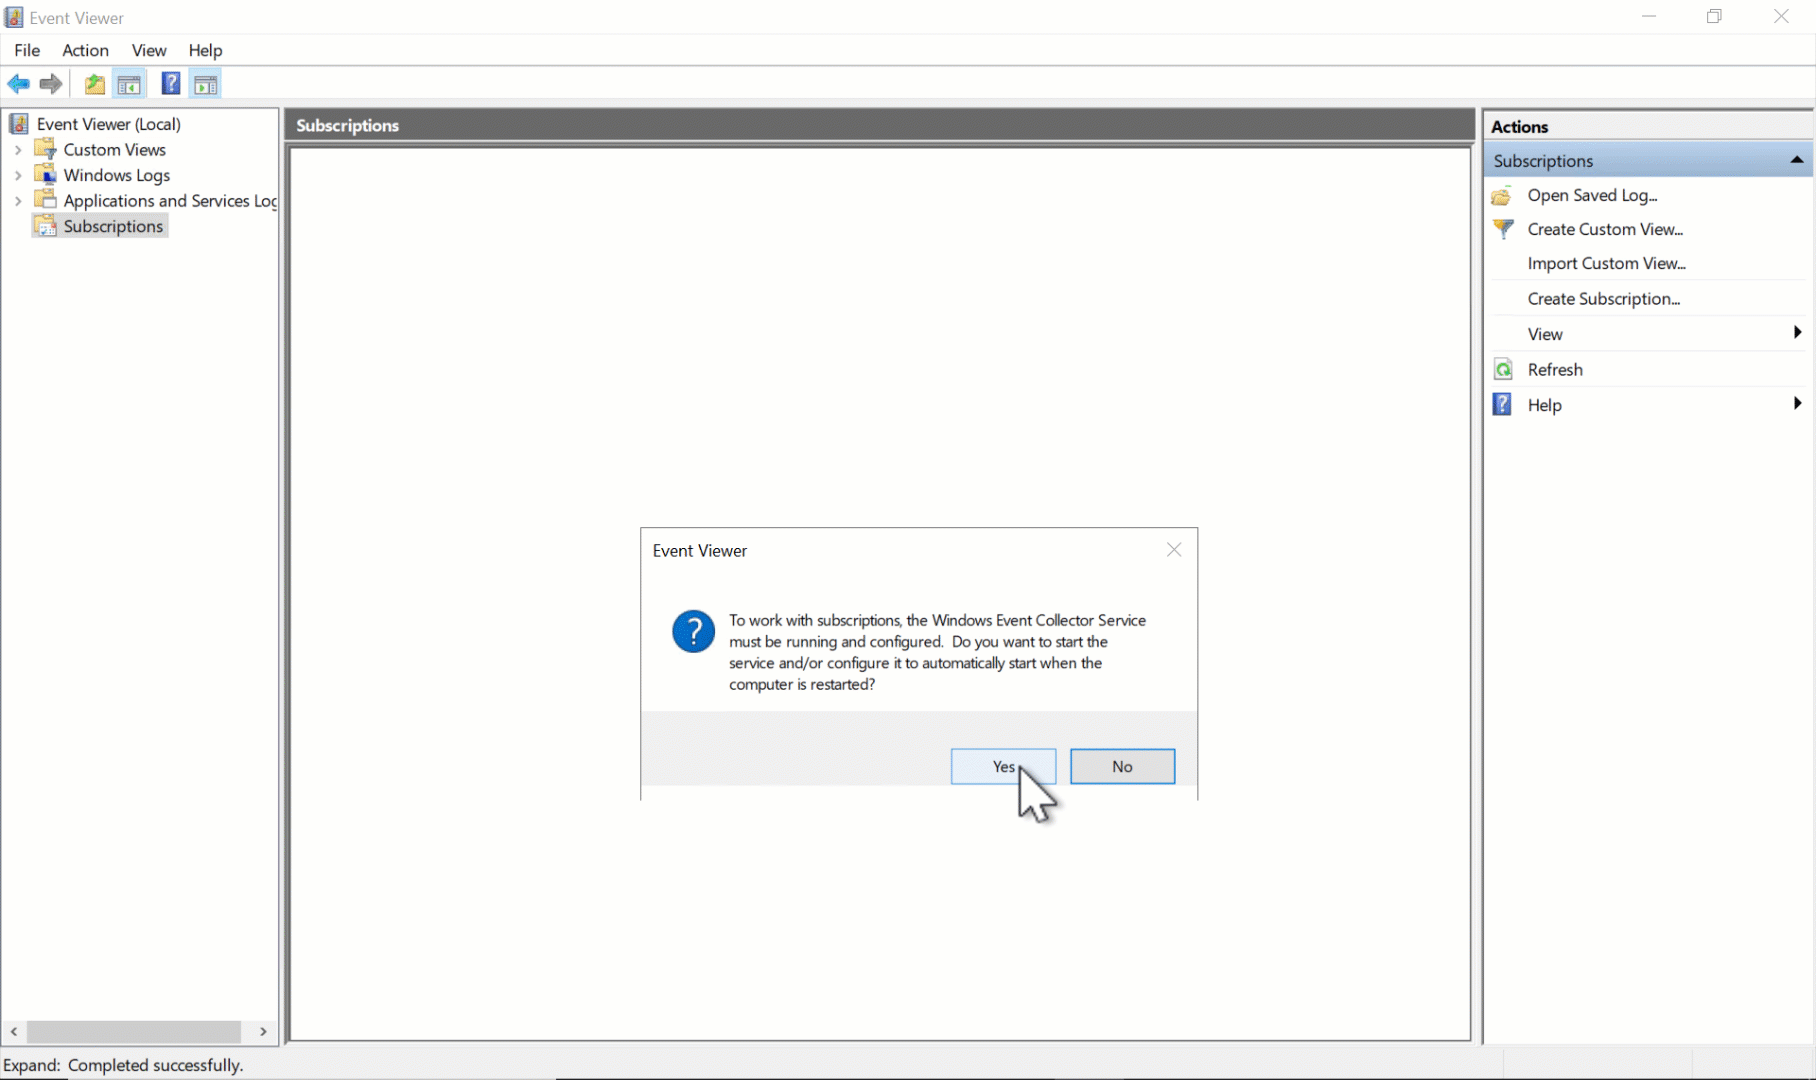Viewport: 1816px width, 1080px height.
Task: Open the Help submenu arrow in Actions
Action: click(x=1797, y=404)
